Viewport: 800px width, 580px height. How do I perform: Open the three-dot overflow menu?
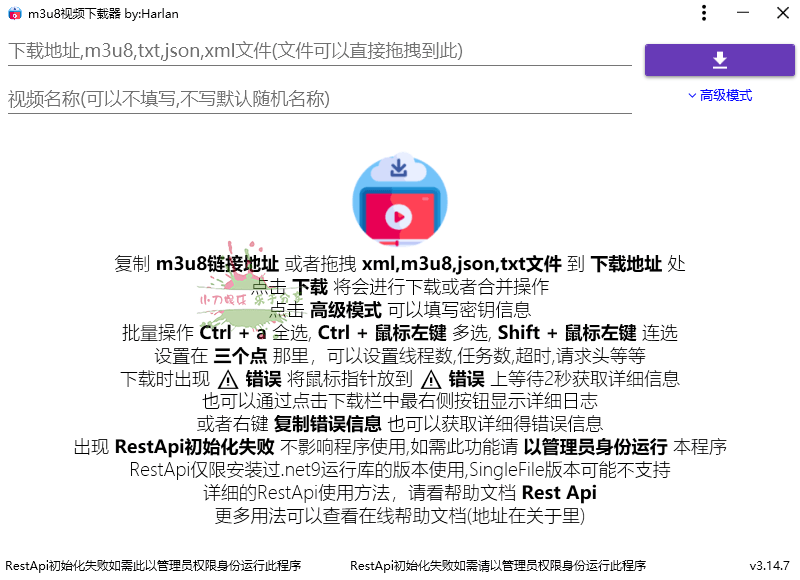tap(704, 14)
